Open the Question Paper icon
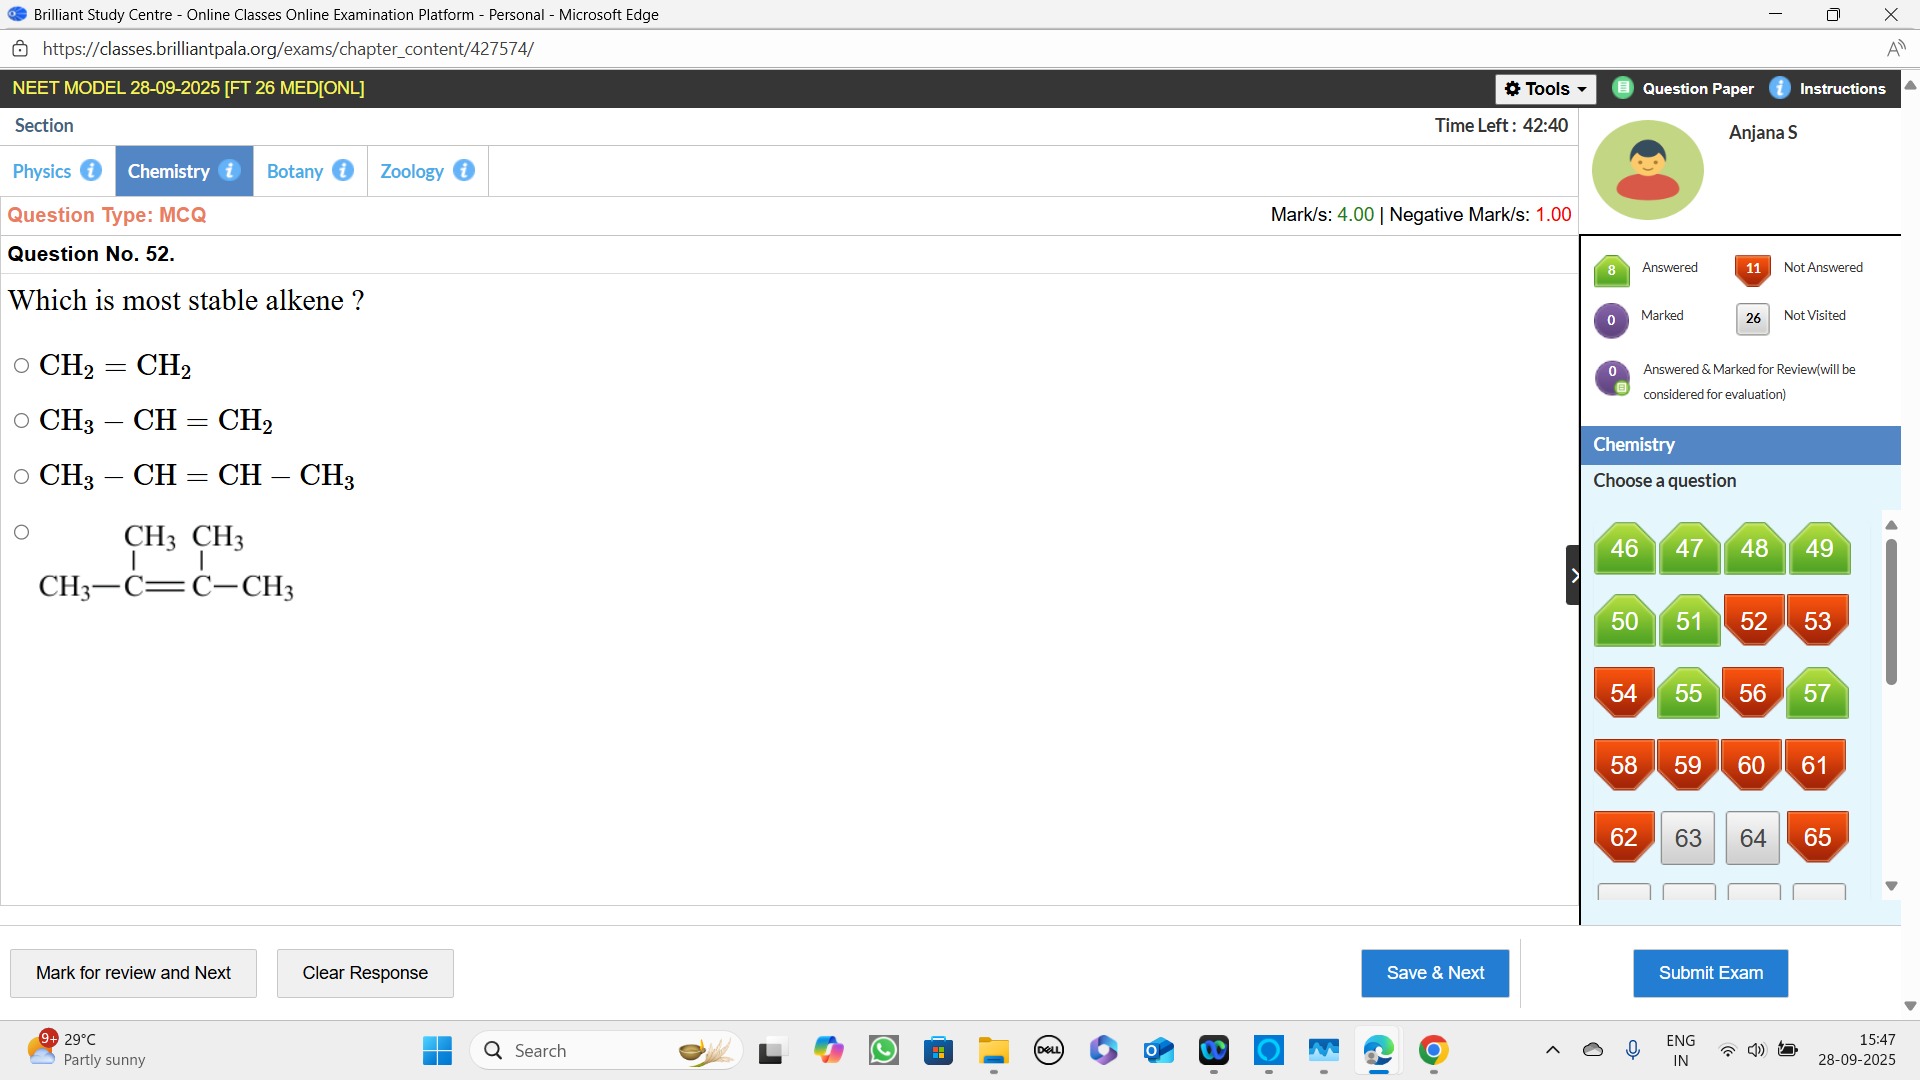 pyautogui.click(x=1623, y=88)
